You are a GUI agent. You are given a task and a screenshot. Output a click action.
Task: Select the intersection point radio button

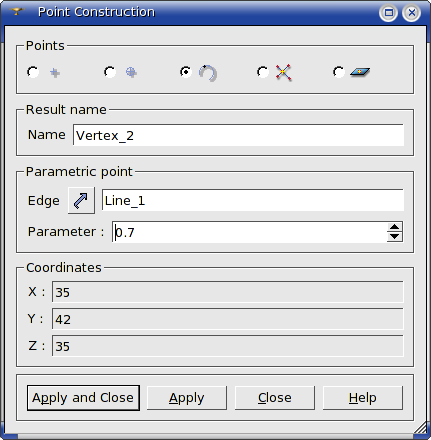click(263, 72)
